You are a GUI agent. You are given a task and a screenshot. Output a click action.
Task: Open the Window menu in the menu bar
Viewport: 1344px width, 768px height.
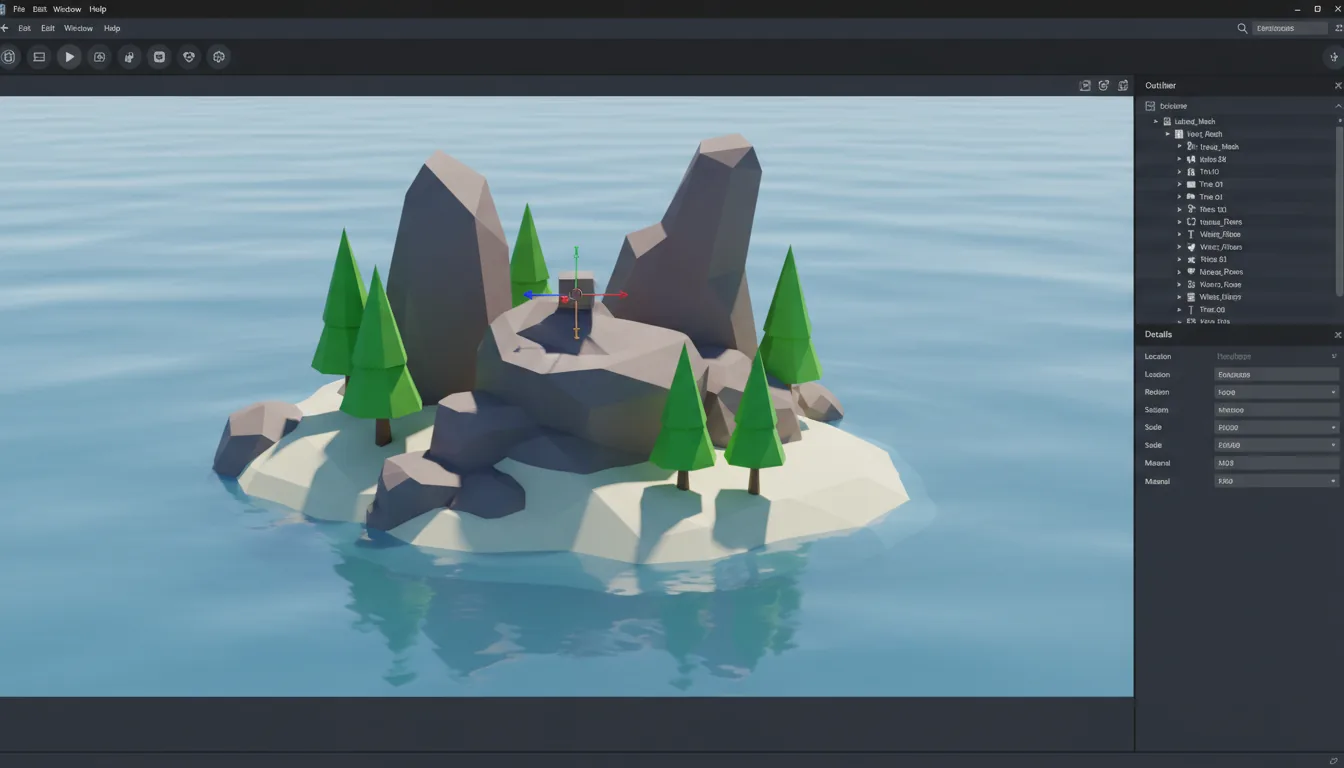tap(66, 9)
